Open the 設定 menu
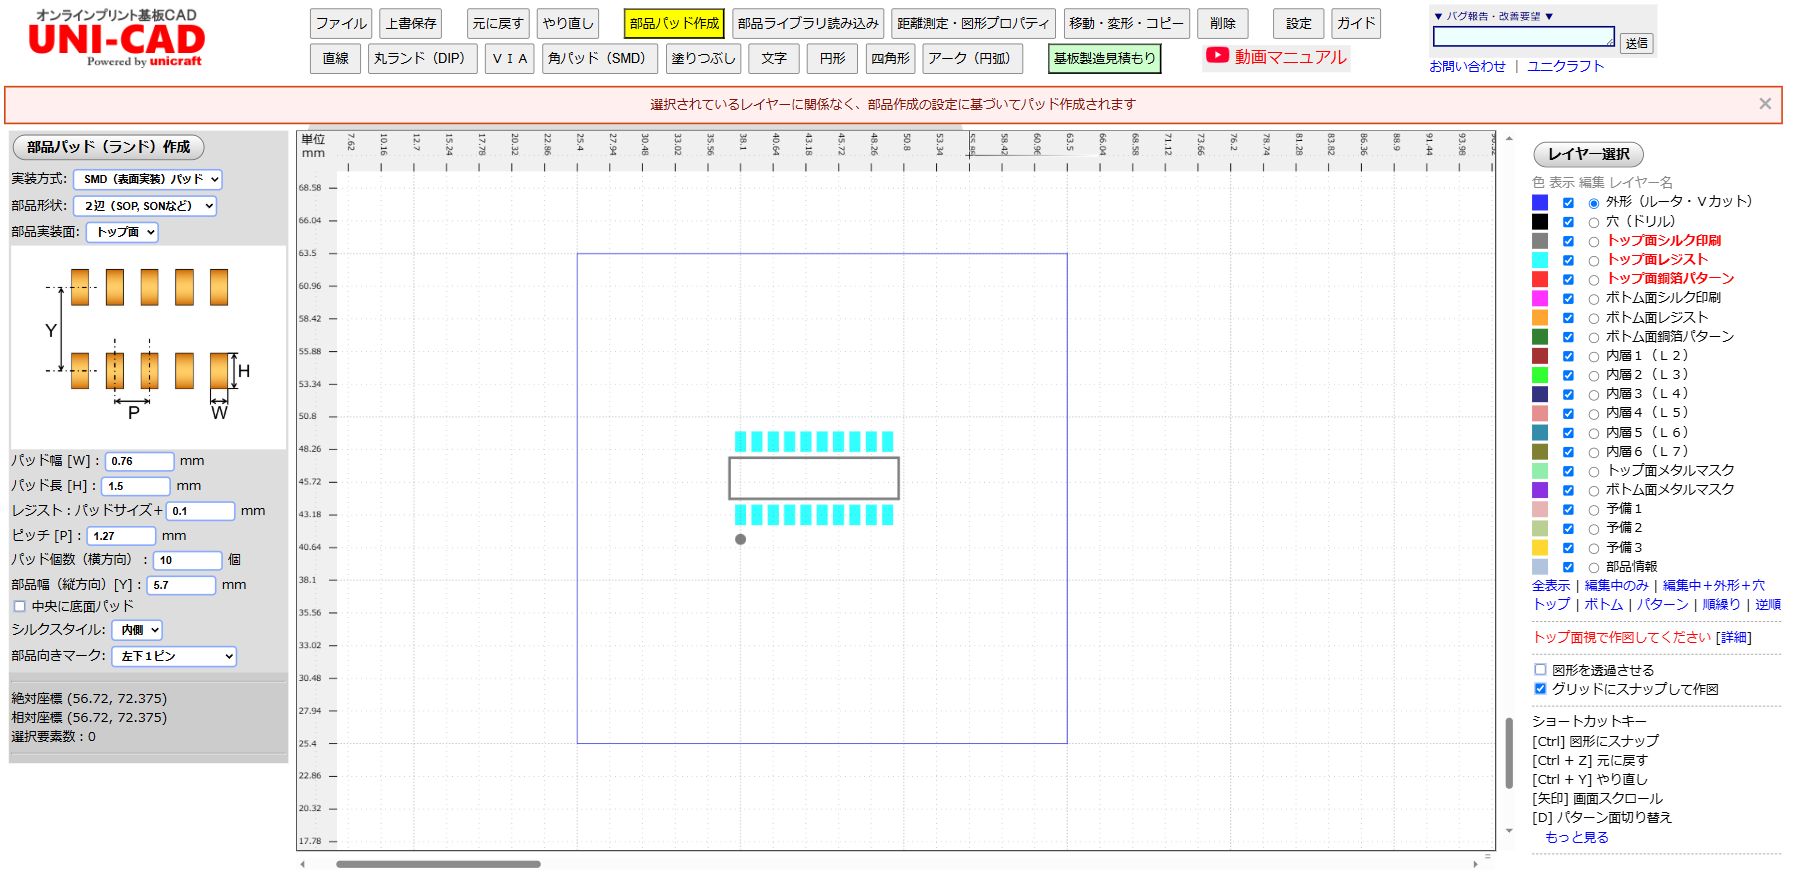1800x875 pixels. click(1298, 24)
